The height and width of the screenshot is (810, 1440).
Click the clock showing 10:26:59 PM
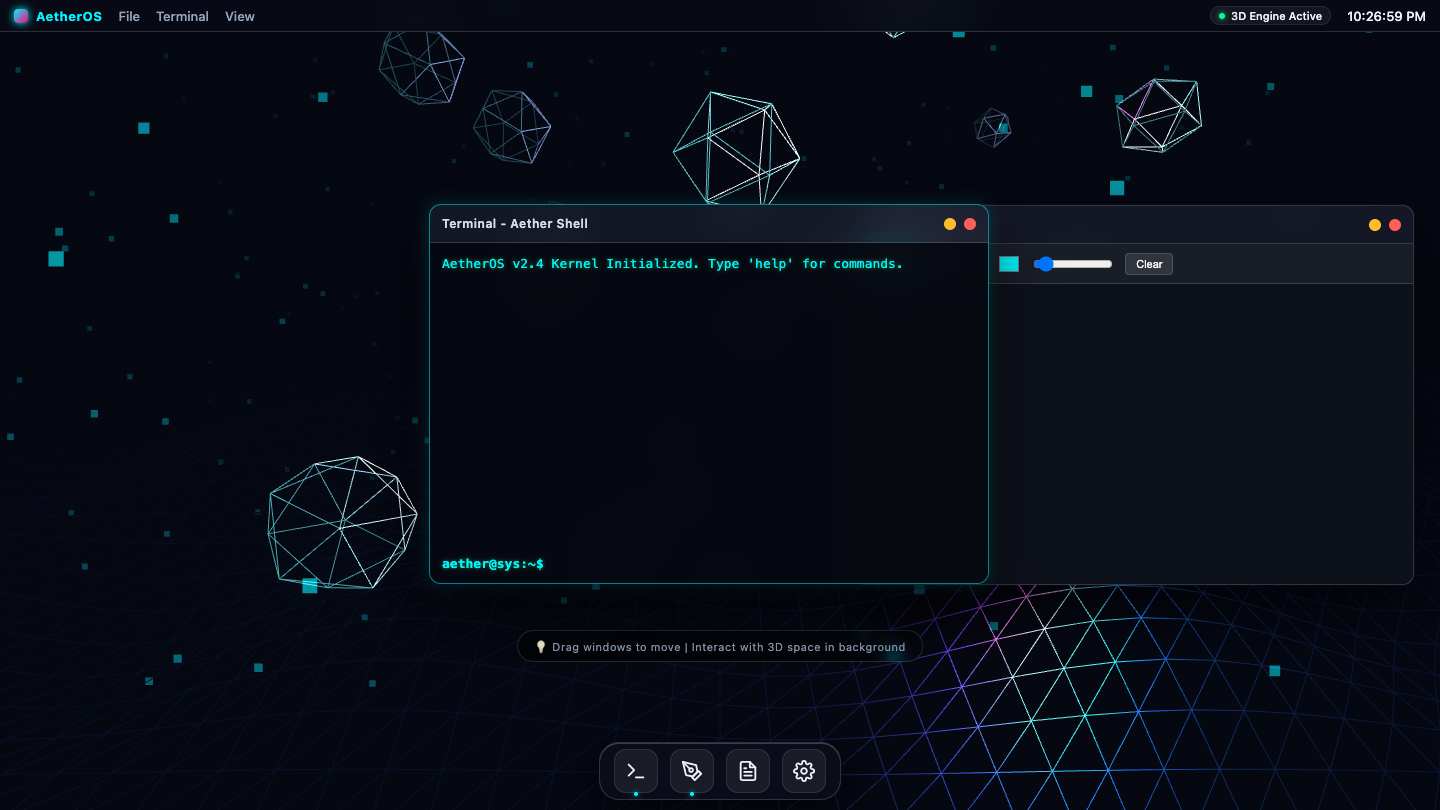coord(1386,16)
